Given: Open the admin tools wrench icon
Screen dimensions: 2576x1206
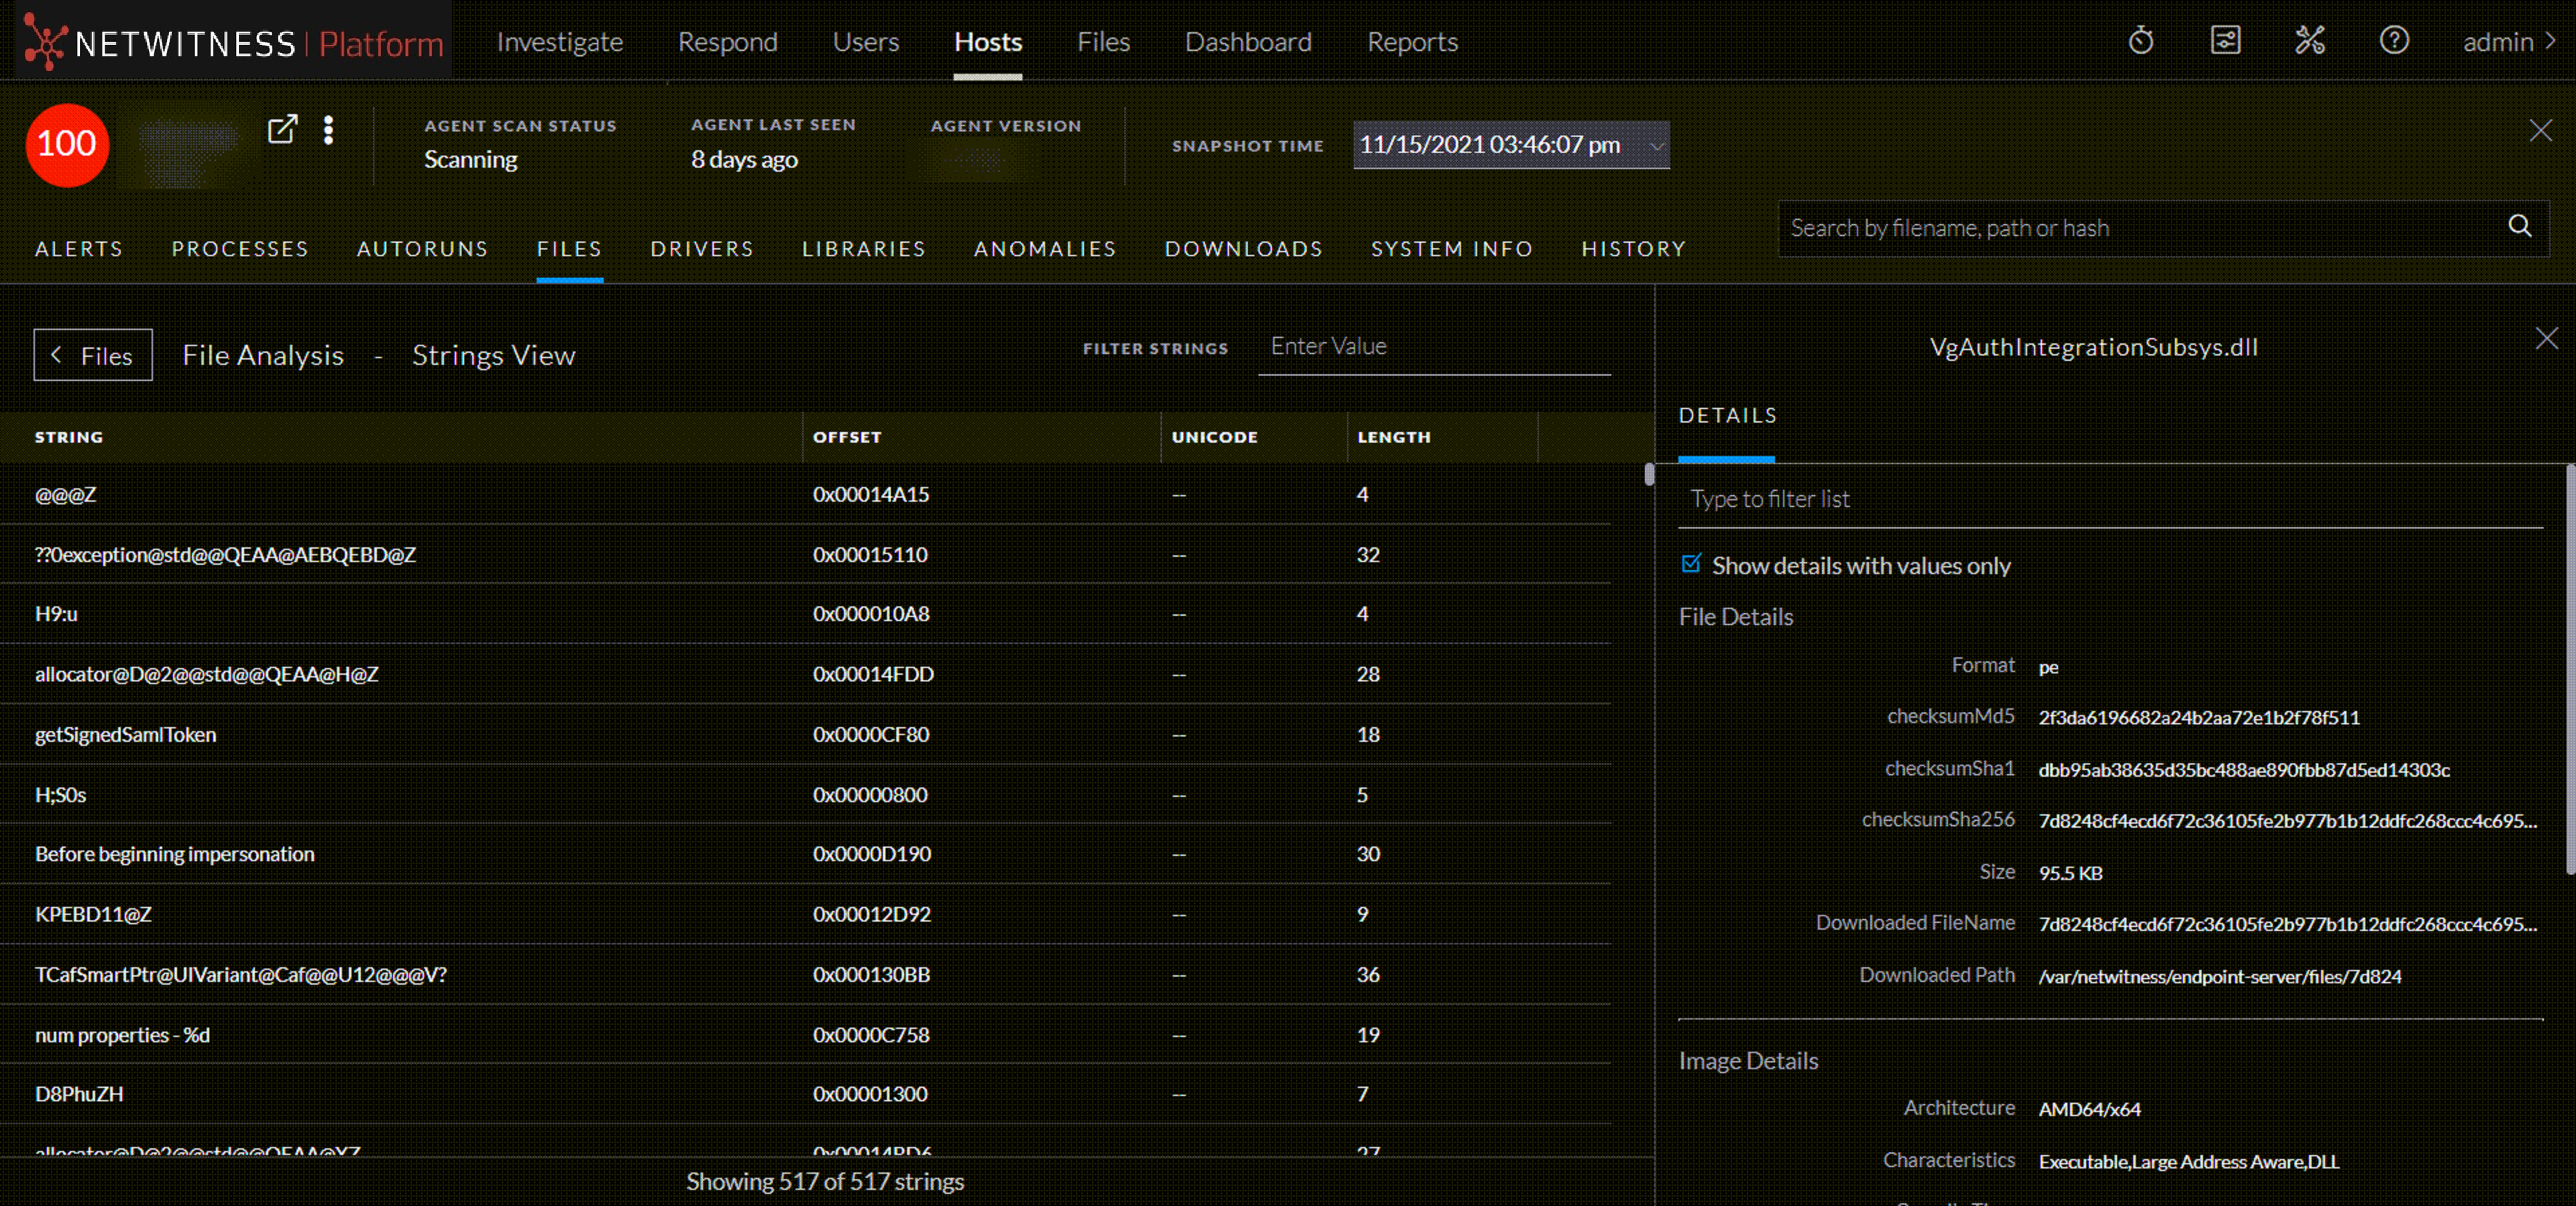Looking at the screenshot, I should pyautogui.click(x=2309, y=41).
